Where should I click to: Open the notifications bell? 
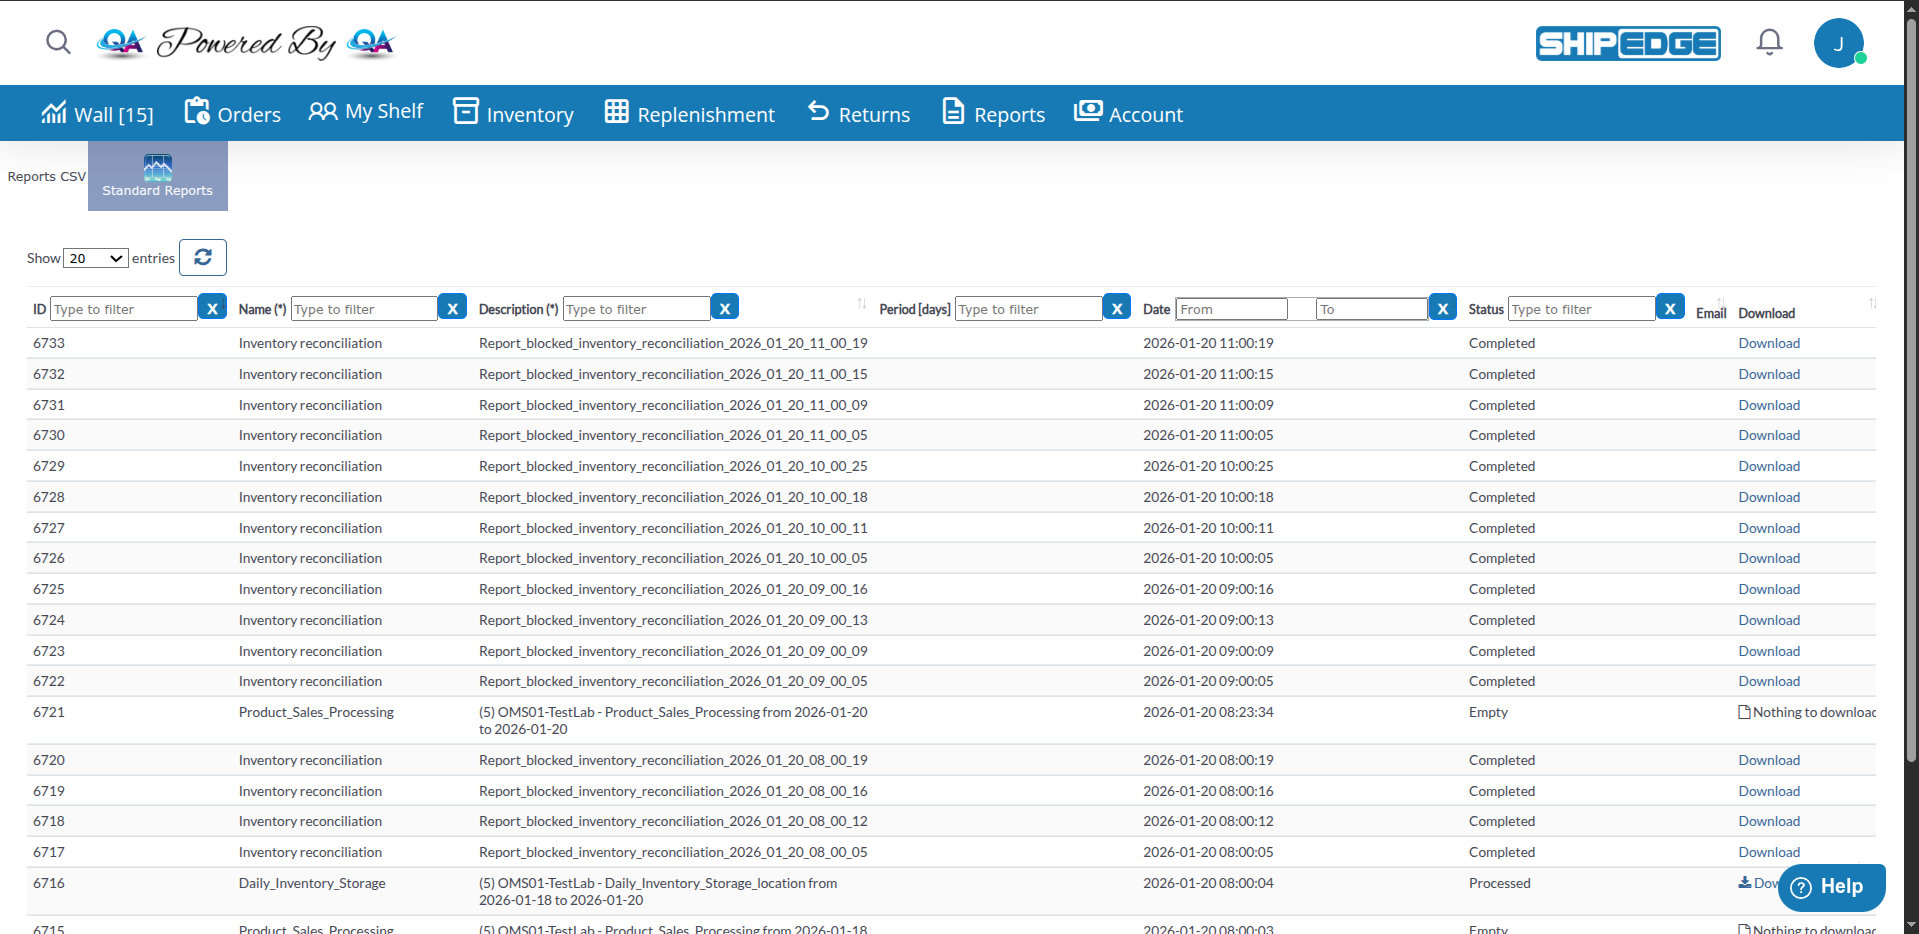(x=1769, y=42)
